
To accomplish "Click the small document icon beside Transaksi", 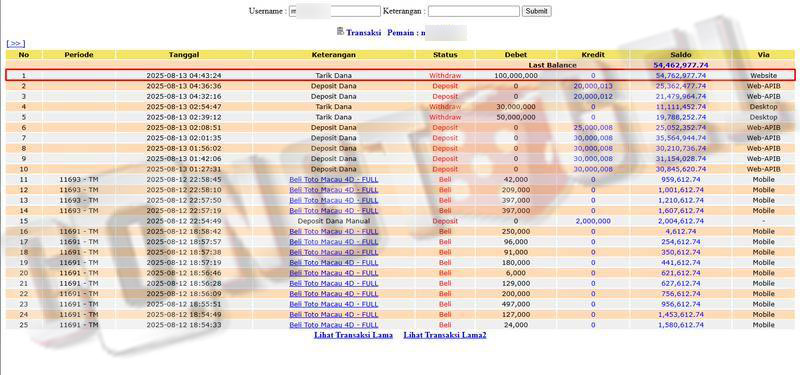I will pyautogui.click(x=340, y=32).
